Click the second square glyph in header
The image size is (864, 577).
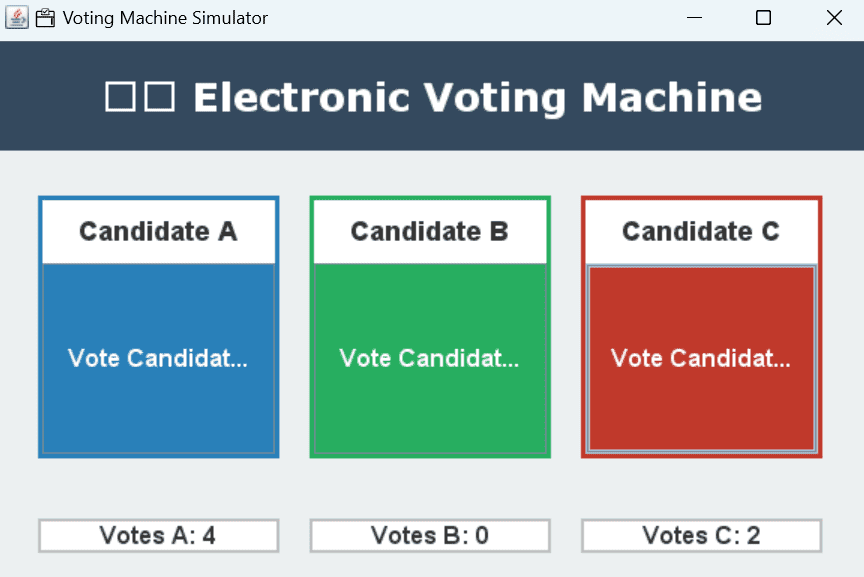tap(160, 97)
